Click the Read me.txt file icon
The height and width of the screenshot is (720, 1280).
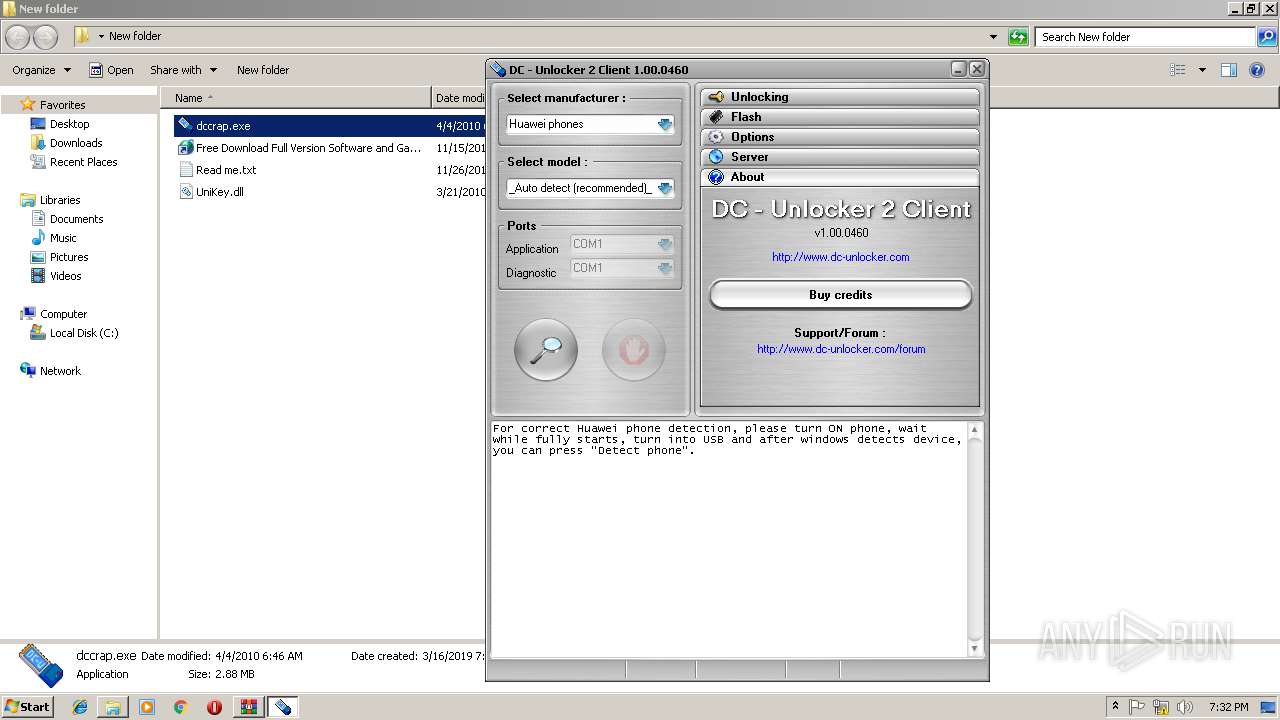pyautogui.click(x=186, y=170)
